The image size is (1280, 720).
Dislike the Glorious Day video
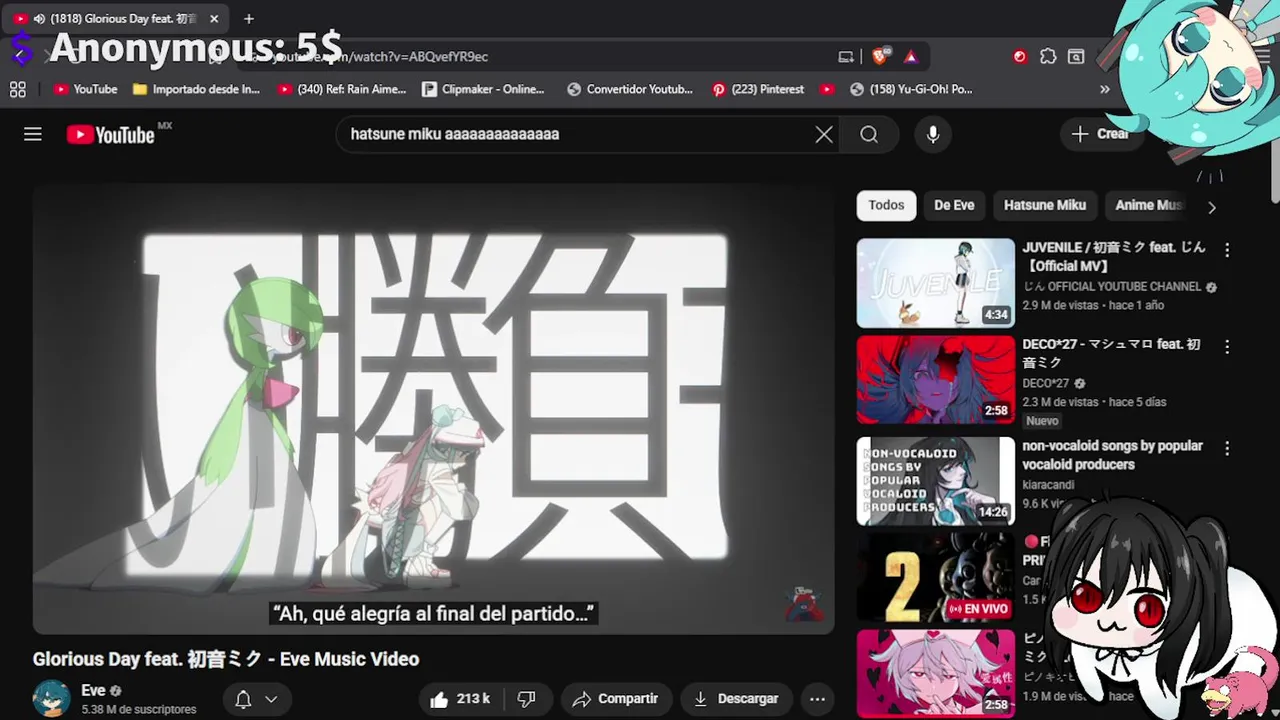(527, 699)
